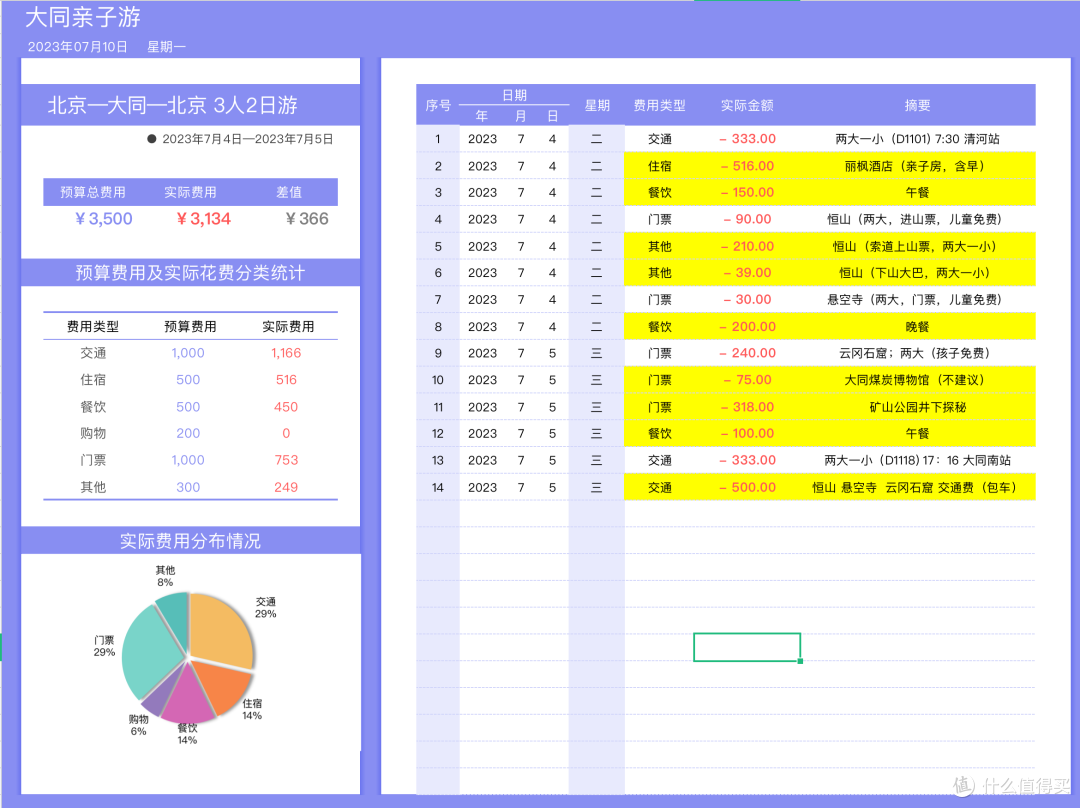Image resolution: width=1080 pixels, height=808 pixels.
Task: Click section title 实际费用分布情况
Action: (x=190, y=541)
